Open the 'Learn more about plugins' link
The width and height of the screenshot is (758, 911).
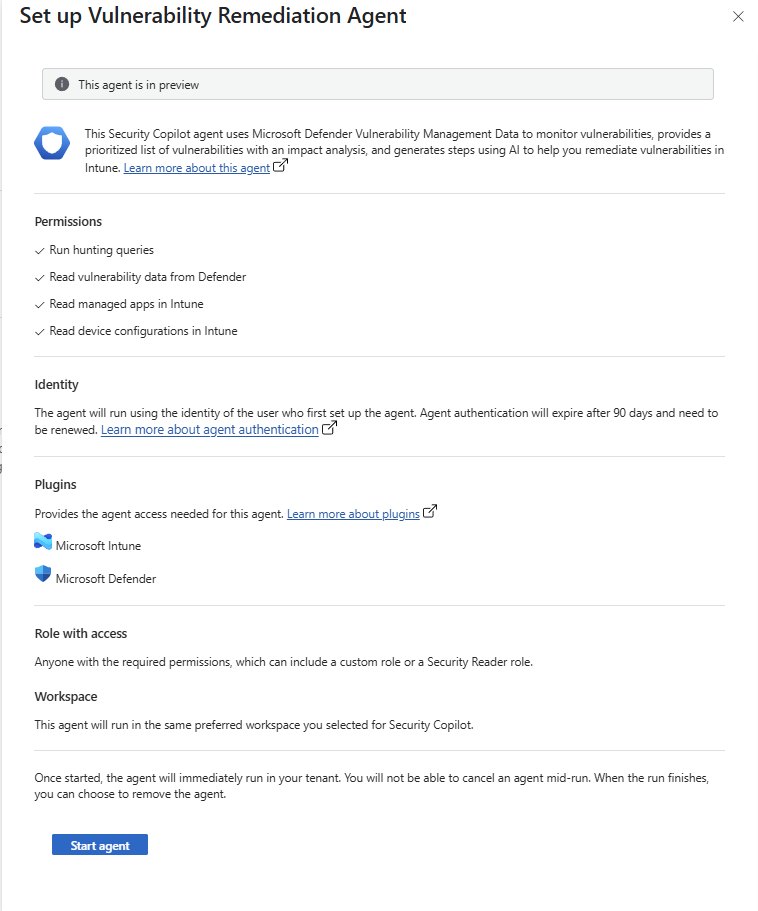[352, 513]
